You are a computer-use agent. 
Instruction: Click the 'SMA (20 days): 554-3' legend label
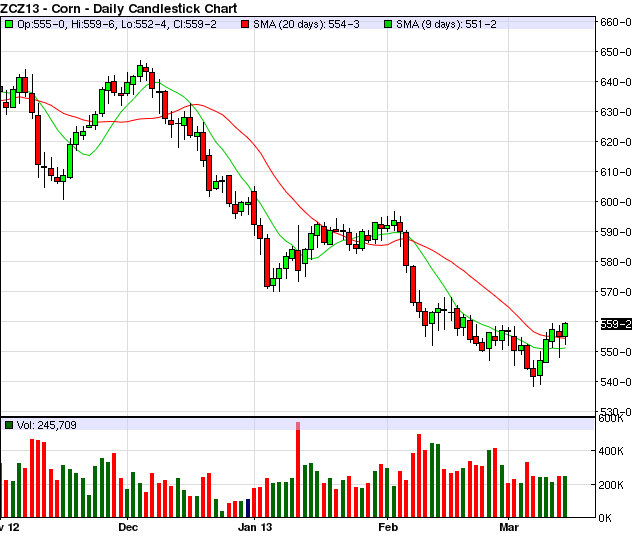coord(306,24)
